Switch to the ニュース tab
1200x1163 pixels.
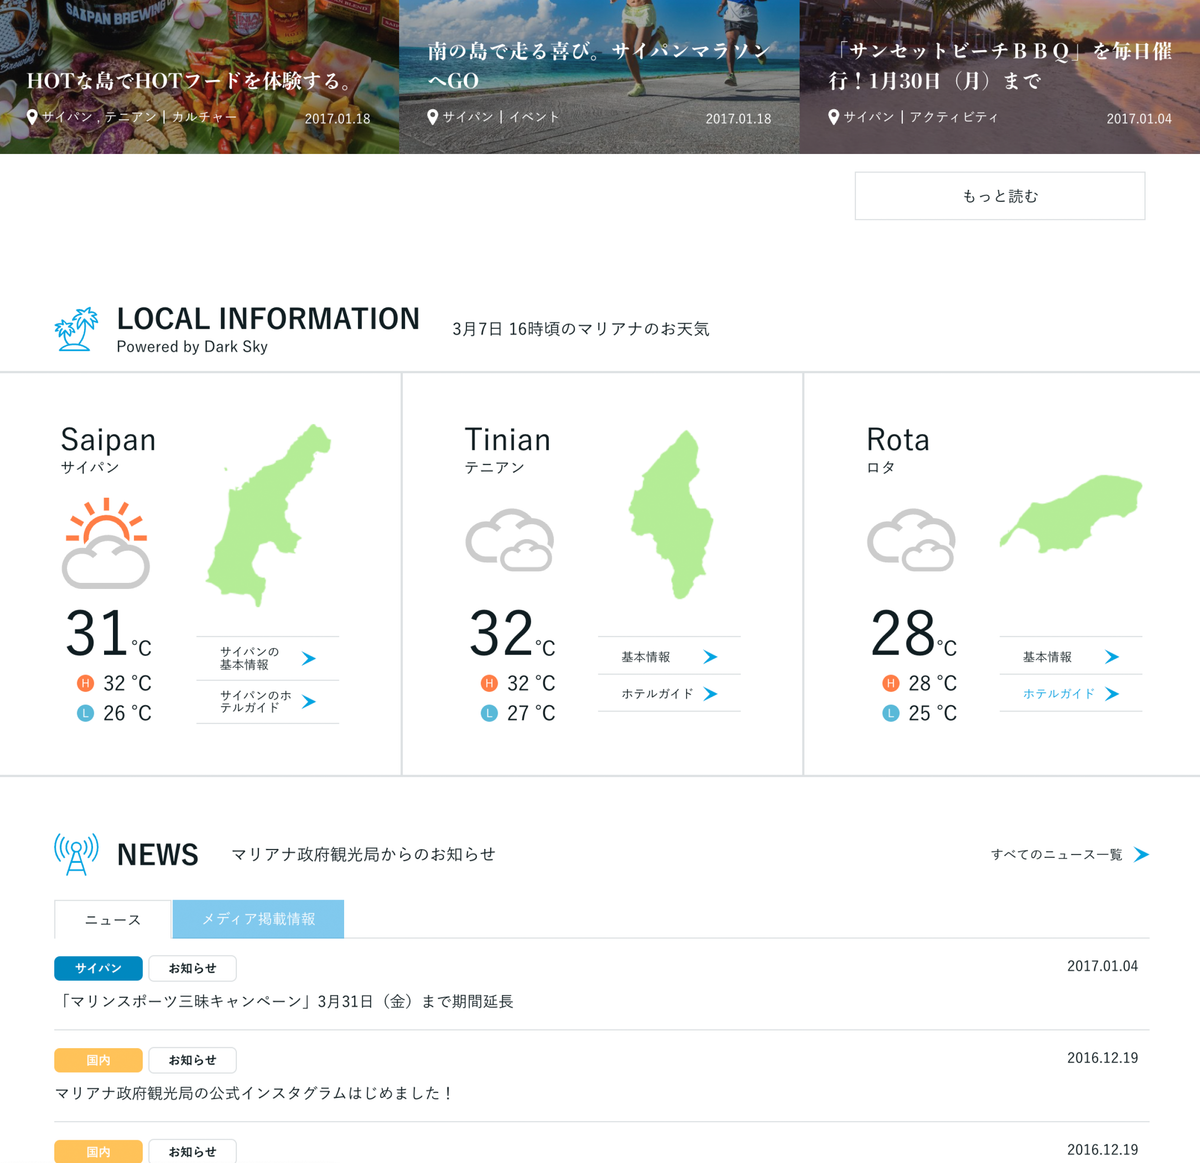click(111, 918)
